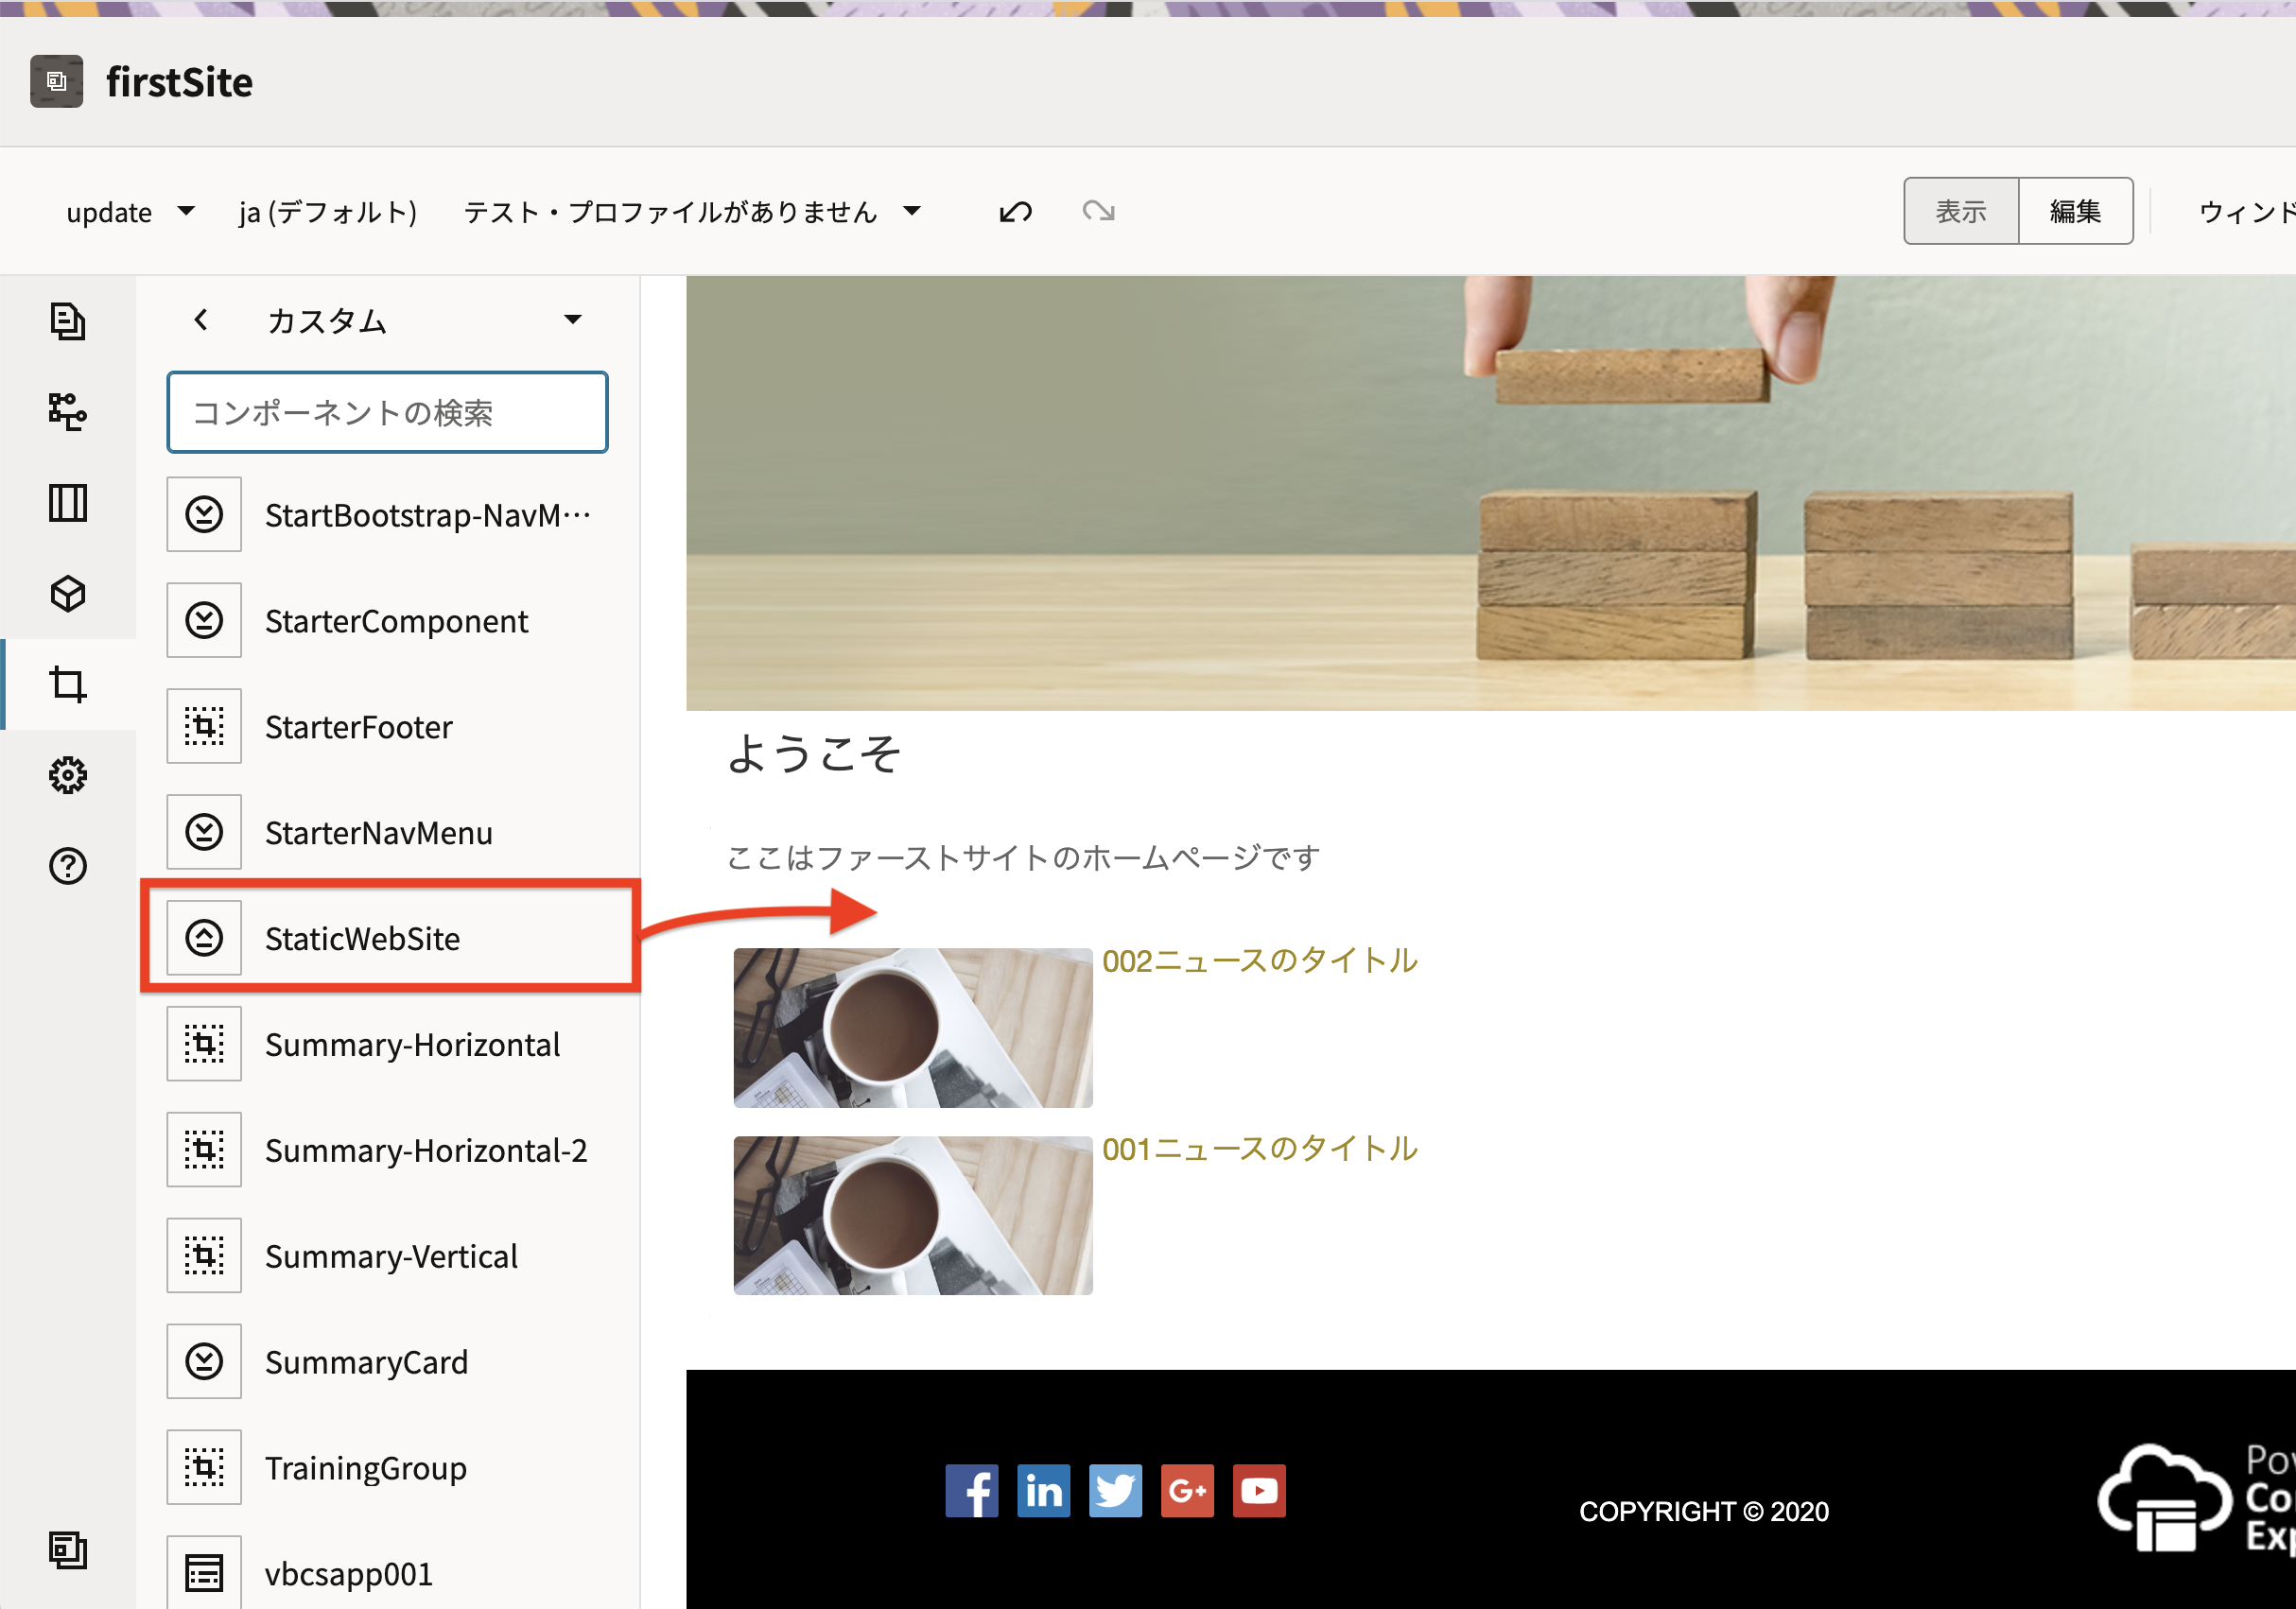The image size is (2296, 1609).
Task: Select the section layouts columns icon
Action: coord(67,502)
